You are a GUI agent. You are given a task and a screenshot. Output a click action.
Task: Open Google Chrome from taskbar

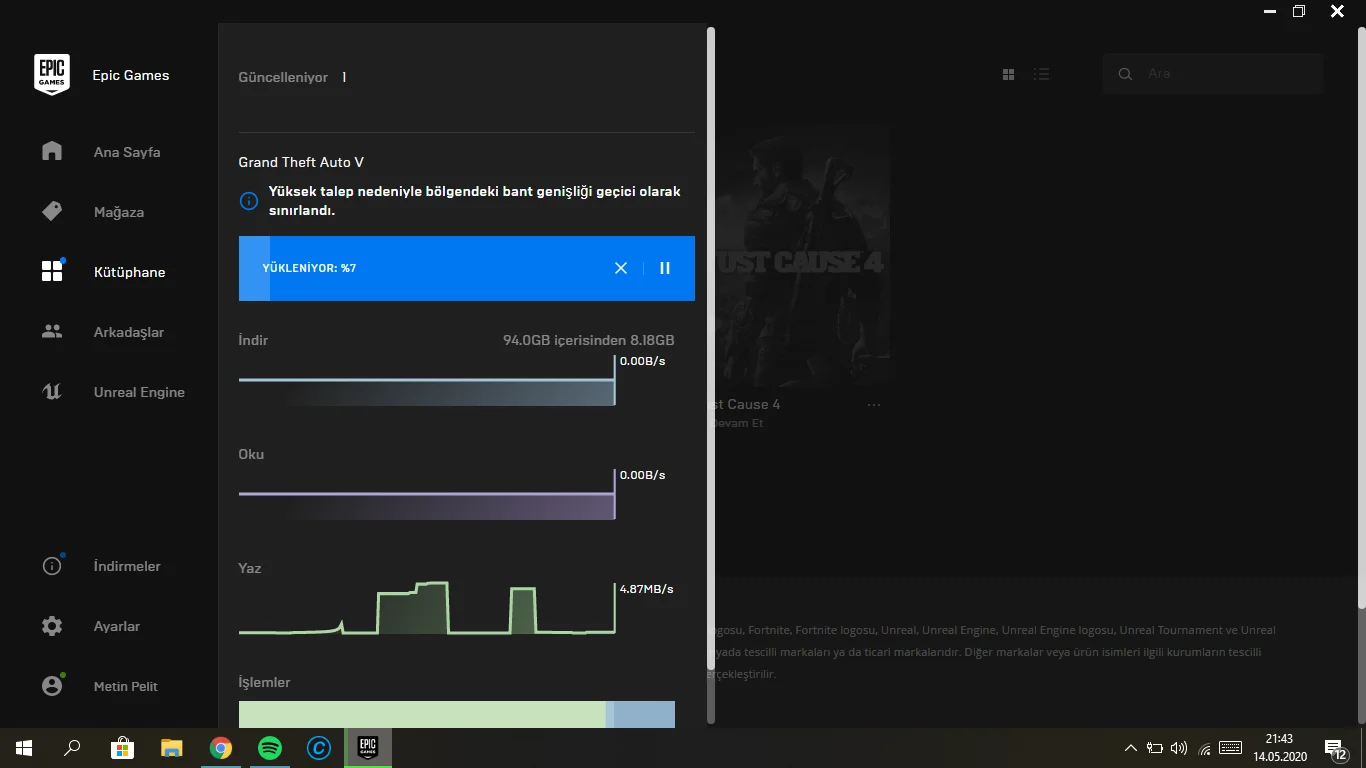click(221, 748)
